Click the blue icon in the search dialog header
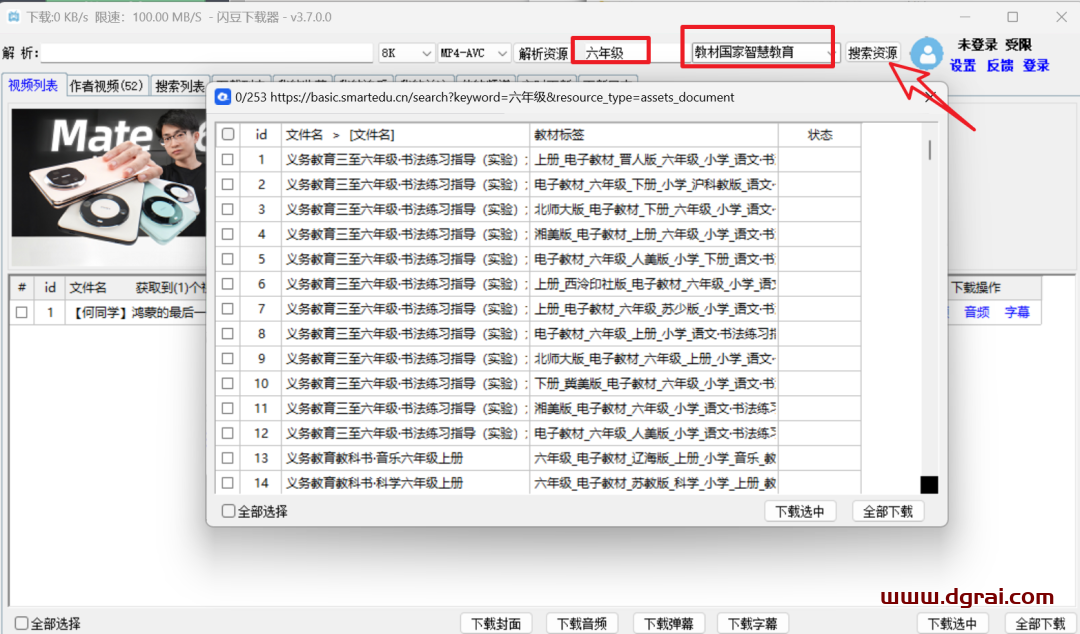1080x634 pixels. pyautogui.click(x=223, y=97)
